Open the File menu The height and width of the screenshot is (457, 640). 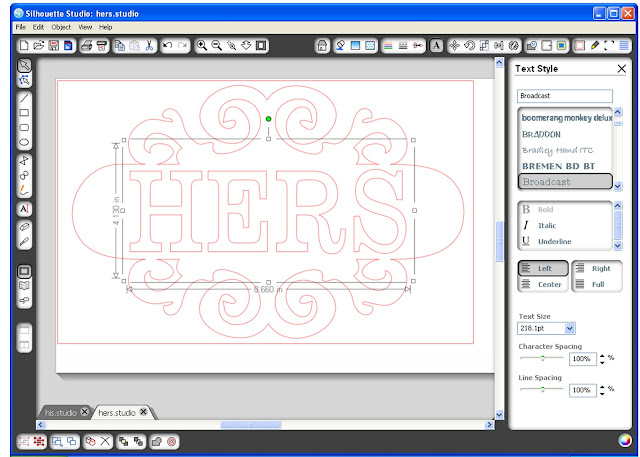20,27
